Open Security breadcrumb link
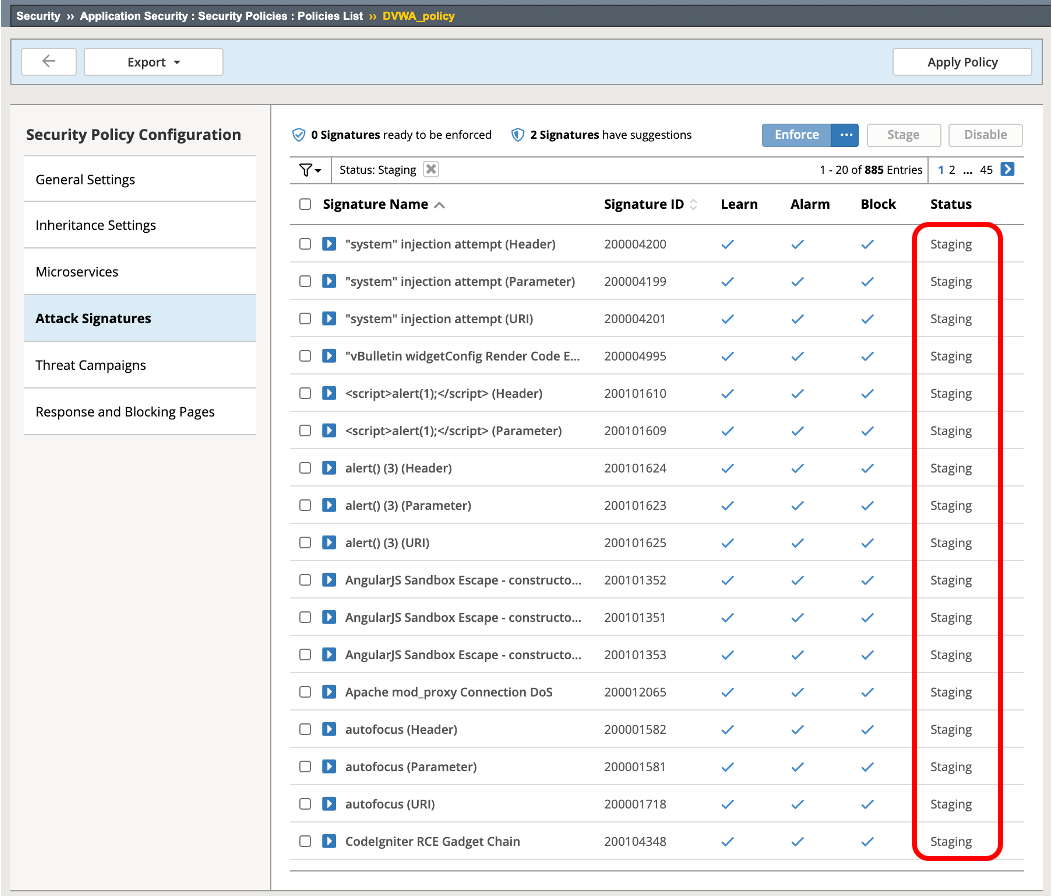The height and width of the screenshot is (896, 1052). pos(38,16)
